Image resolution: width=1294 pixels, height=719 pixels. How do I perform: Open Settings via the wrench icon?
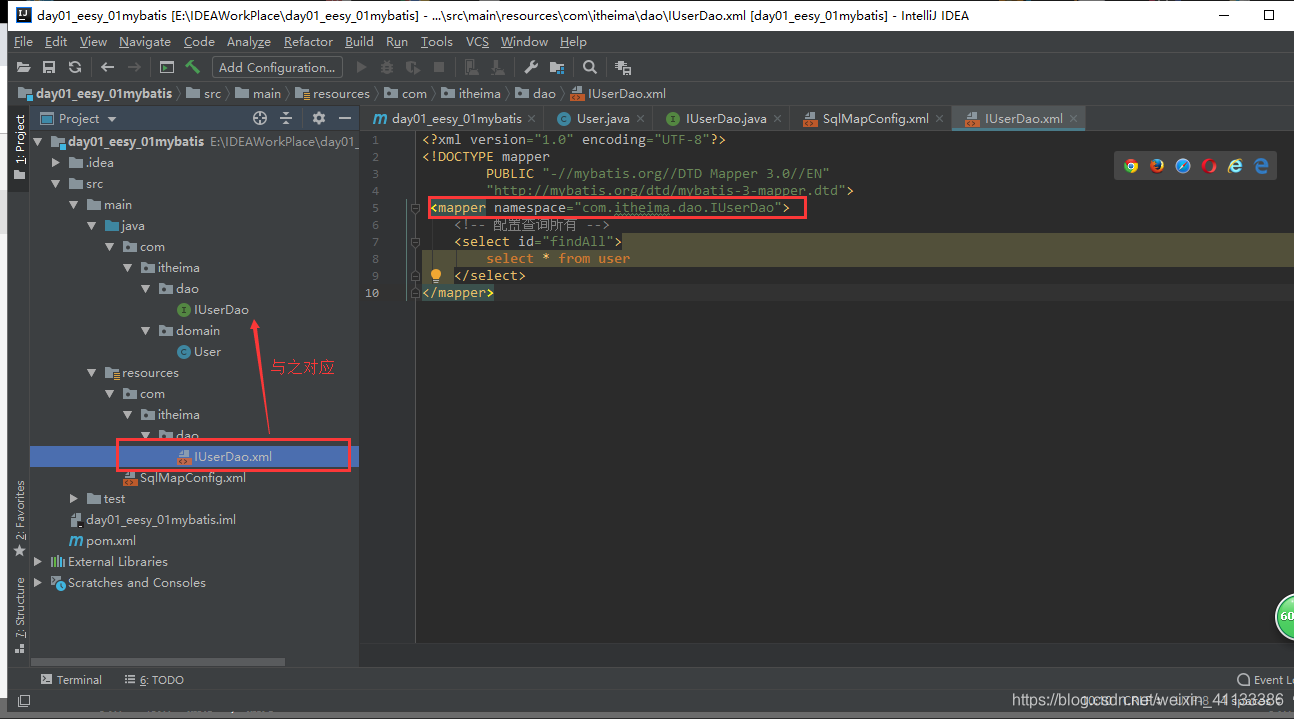[531, 67]
